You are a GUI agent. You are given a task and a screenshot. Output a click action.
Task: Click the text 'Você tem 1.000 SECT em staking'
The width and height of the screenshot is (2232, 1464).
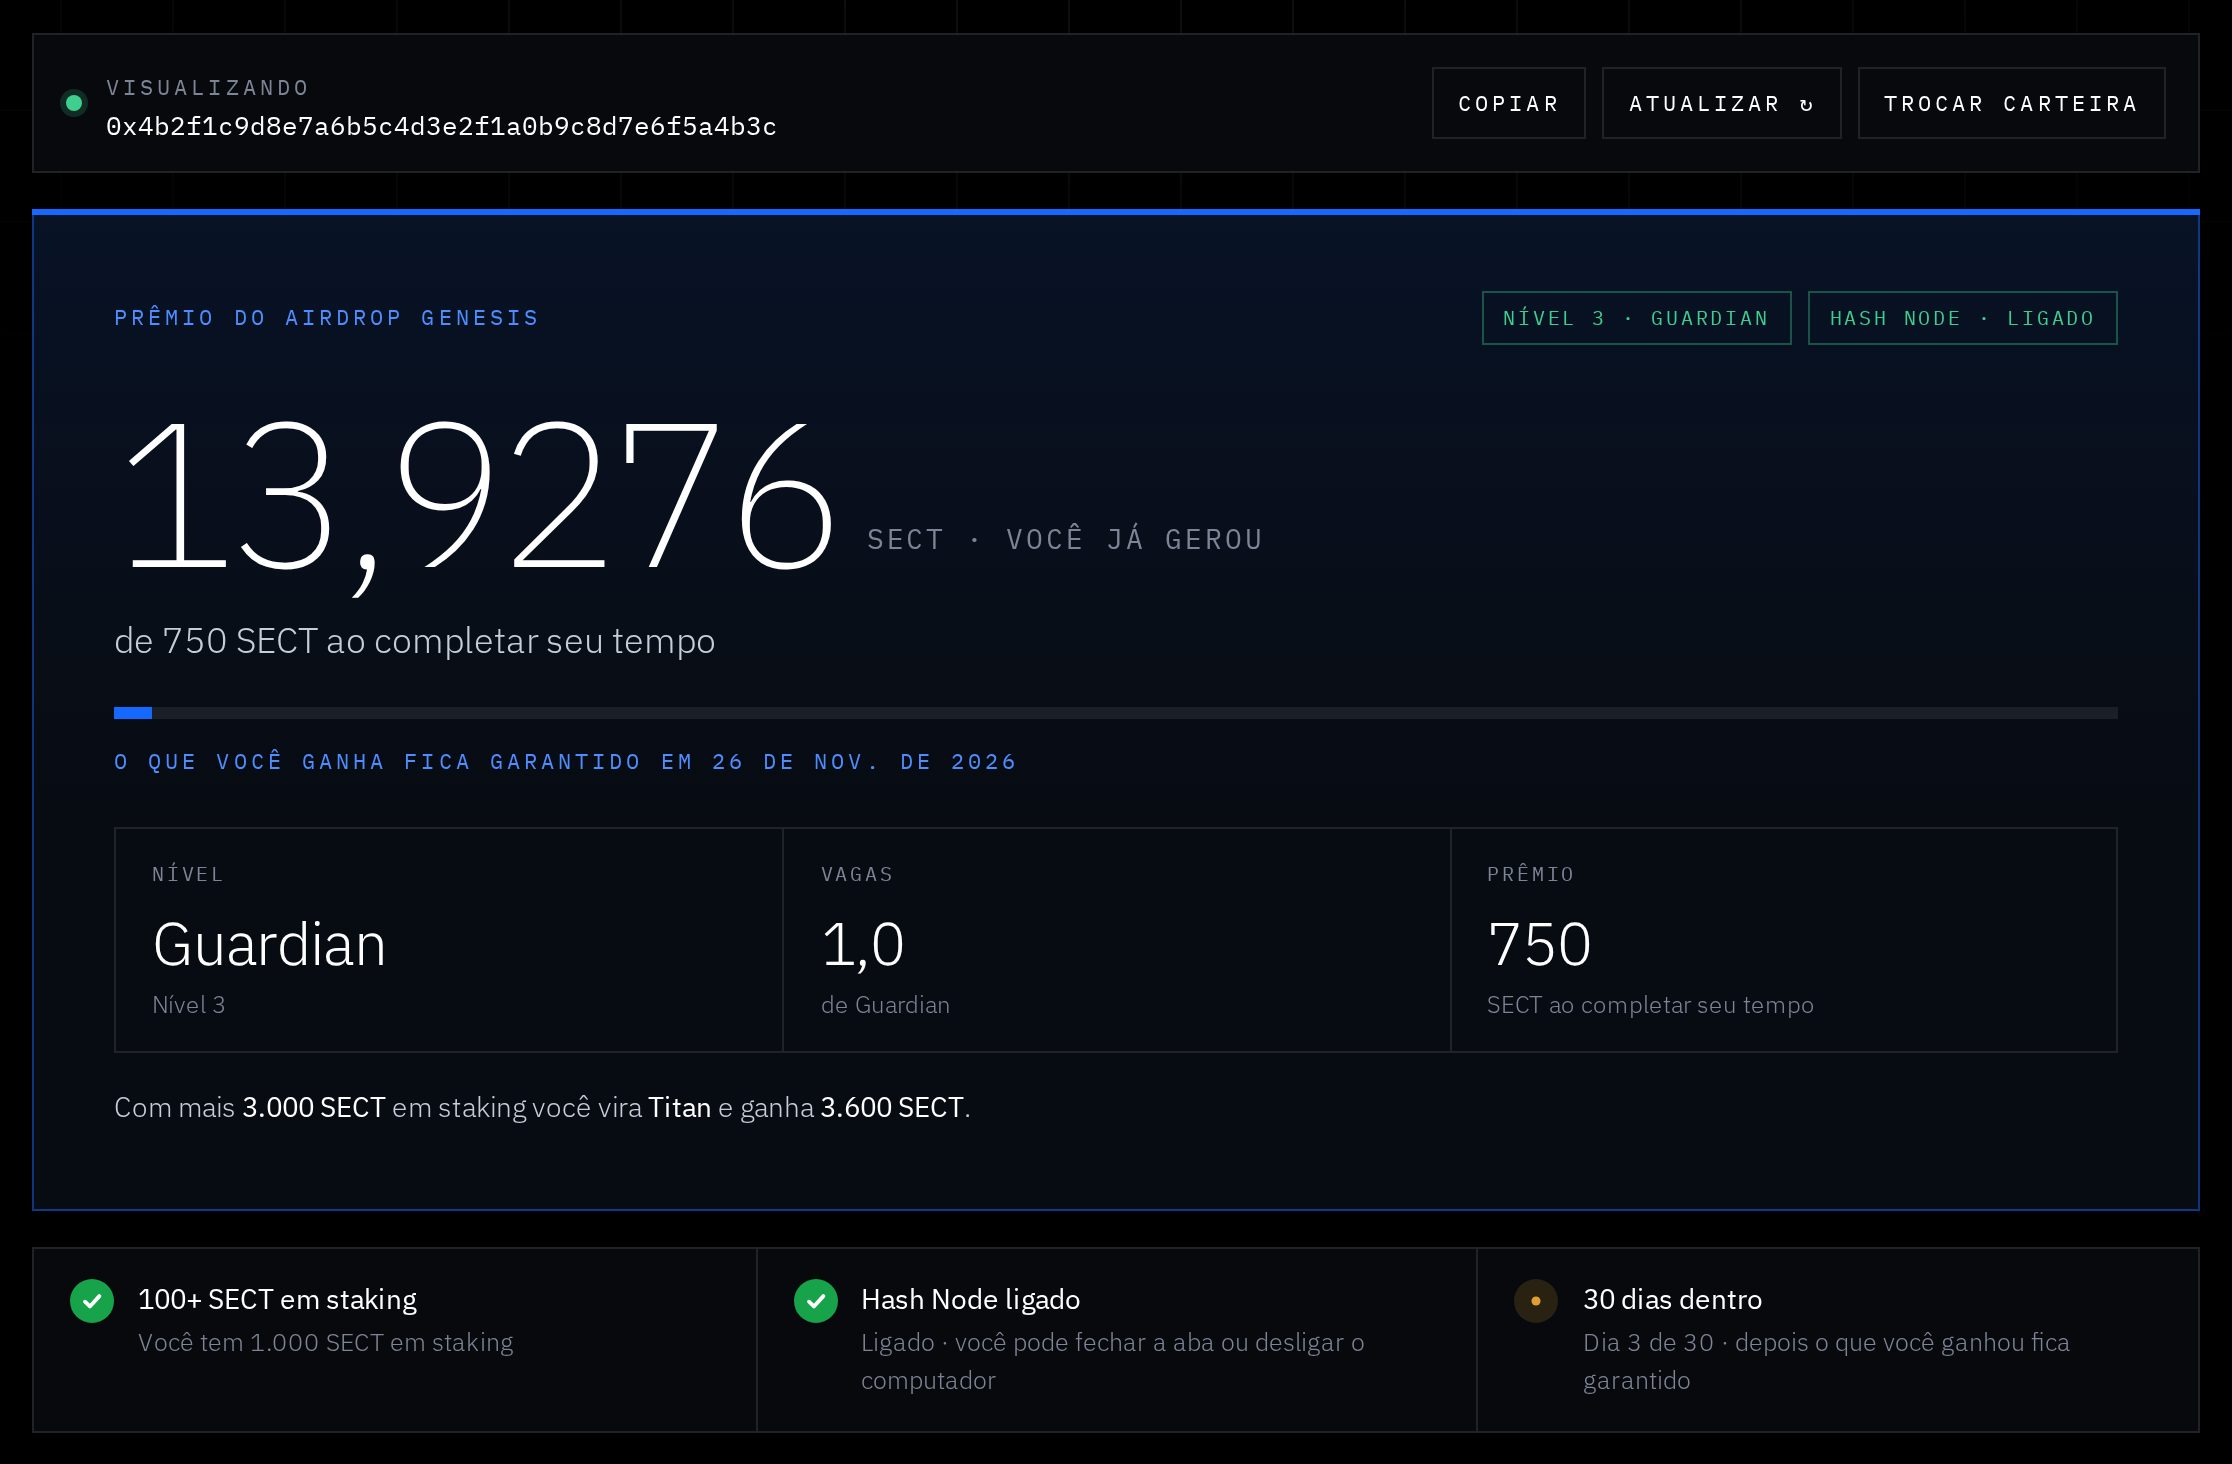coord(325,1343)
